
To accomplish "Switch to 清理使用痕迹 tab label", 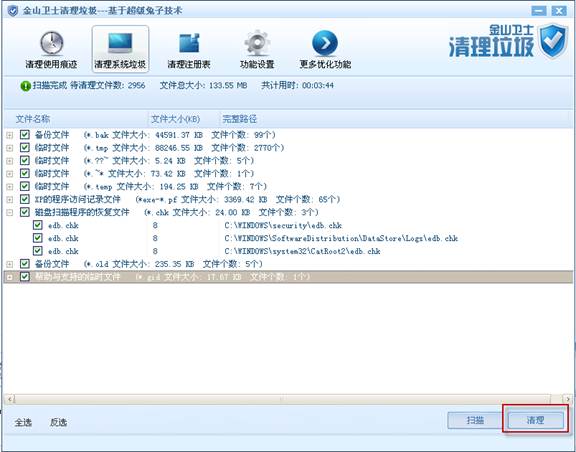I will click(51, 64).
